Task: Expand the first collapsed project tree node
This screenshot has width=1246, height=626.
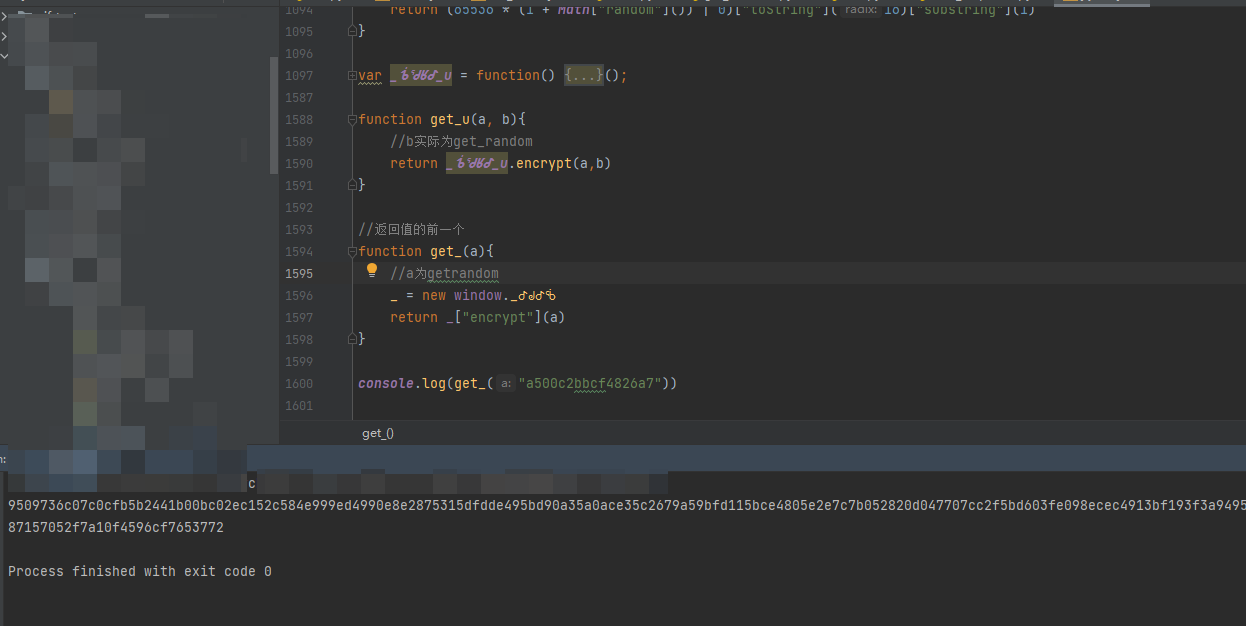Action: tap(4, 17)
